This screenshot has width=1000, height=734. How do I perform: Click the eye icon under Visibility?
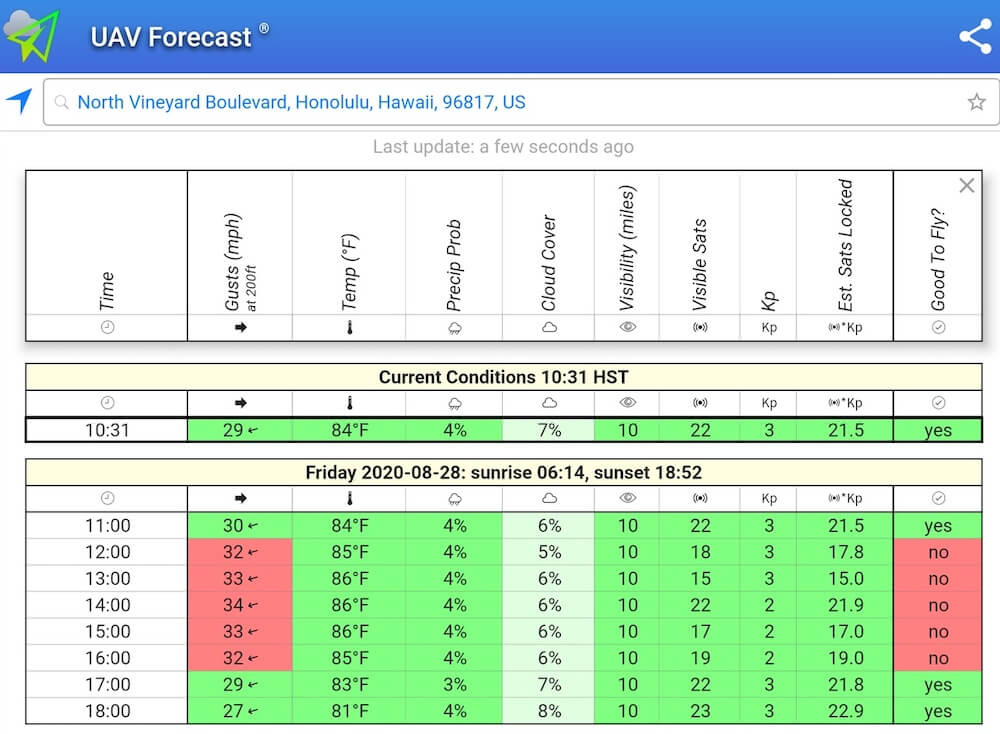(x=628, y=327)
